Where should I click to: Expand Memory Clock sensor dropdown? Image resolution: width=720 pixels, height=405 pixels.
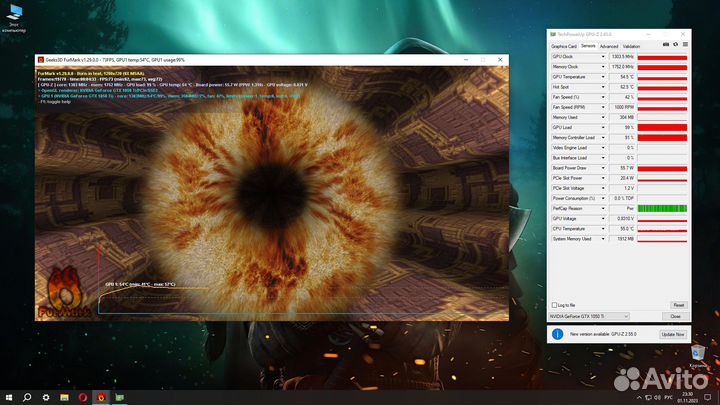click(x=603, y=67)
